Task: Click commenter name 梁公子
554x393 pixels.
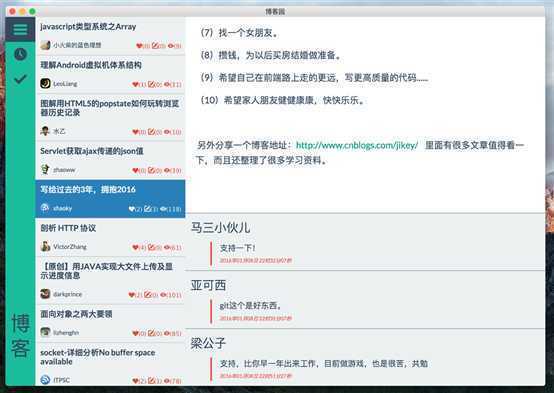Action: 208,343
